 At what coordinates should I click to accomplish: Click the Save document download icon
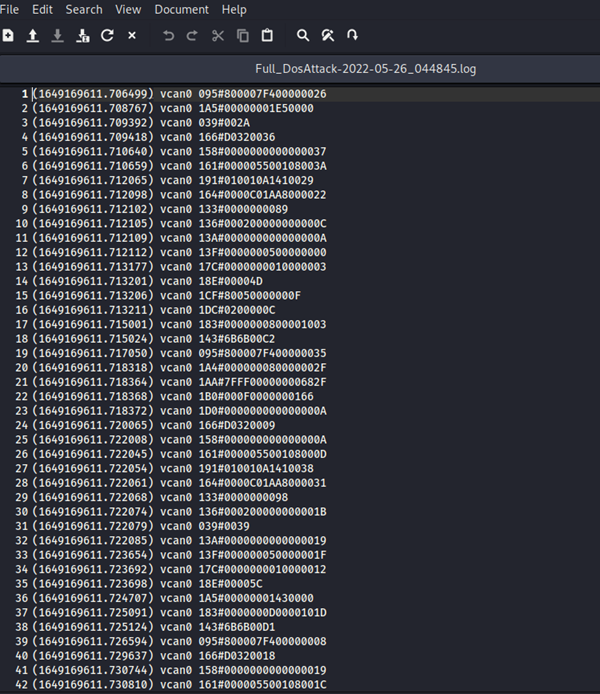[x=58, y=35]
